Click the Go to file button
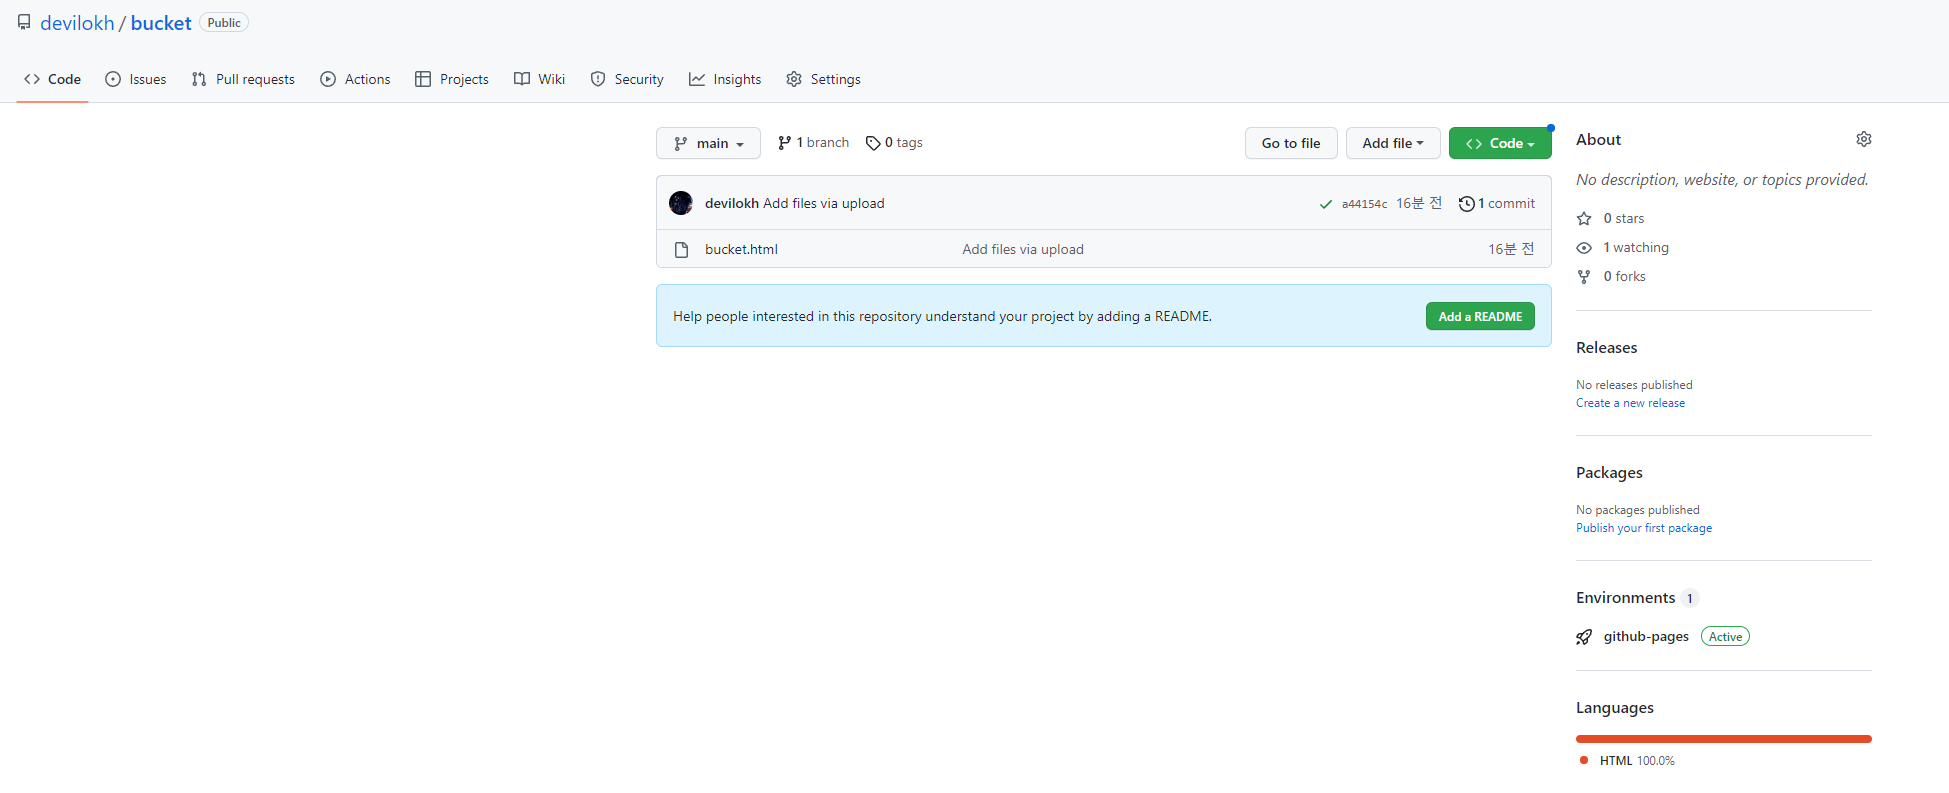 coord(1291,143)
